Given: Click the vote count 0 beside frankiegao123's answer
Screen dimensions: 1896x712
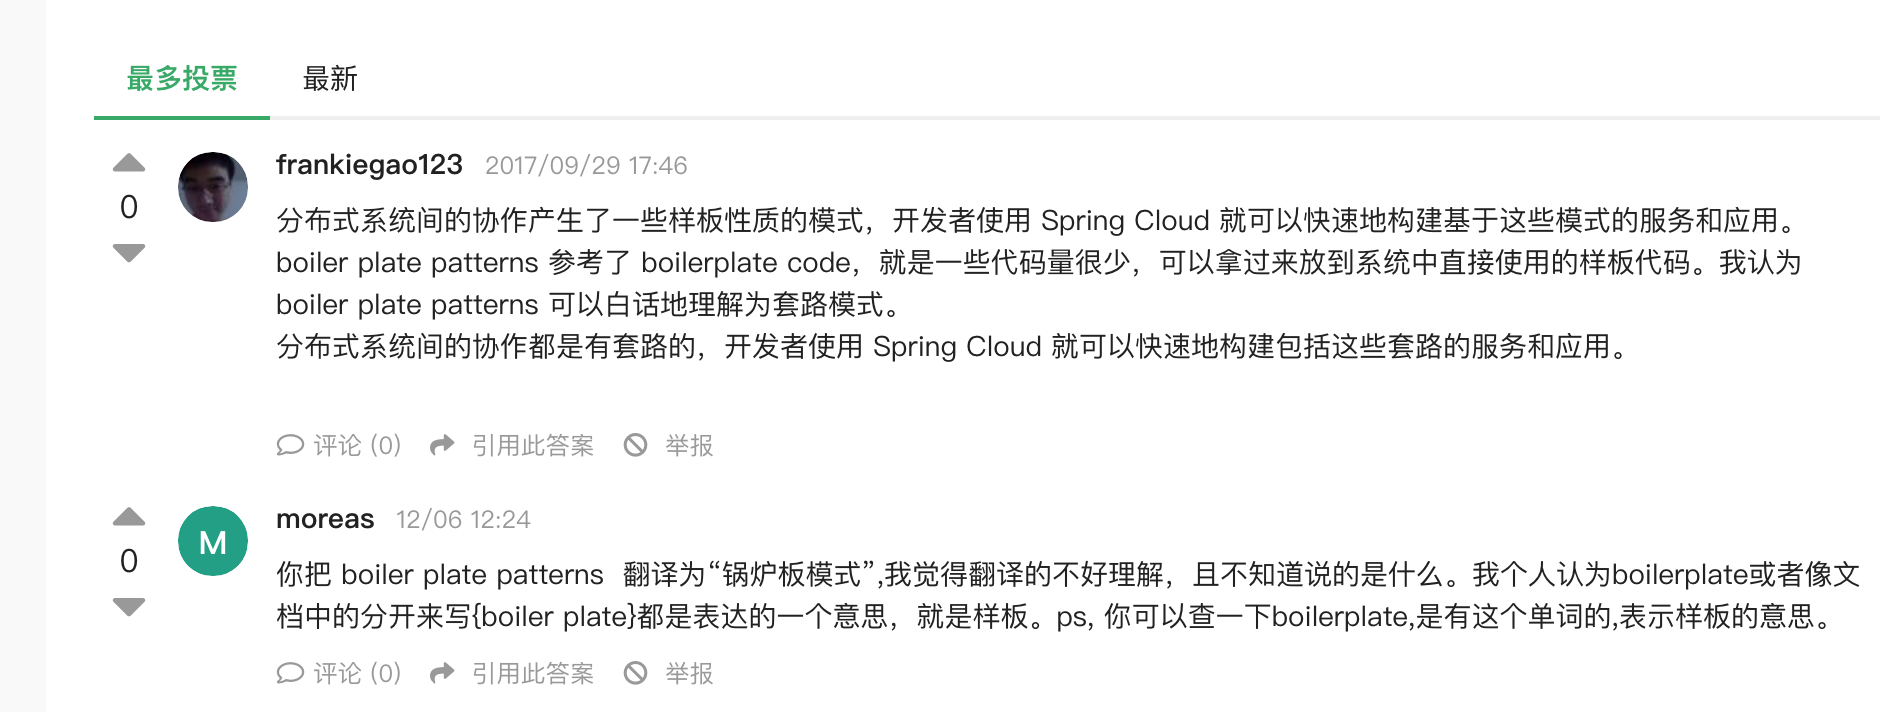Looking at the screenshot, I should pyautogui.click(x=128, y=207).
